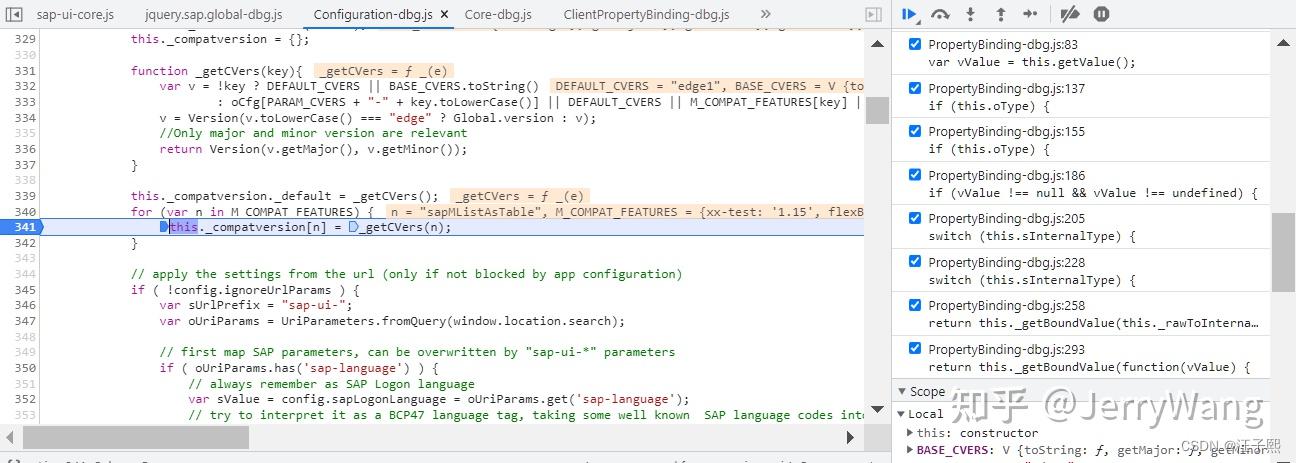Uncheck breakpoint PropertyBinding-dbg.js:155
Screen dimensions: 1296x463
[x=914, y=131]
